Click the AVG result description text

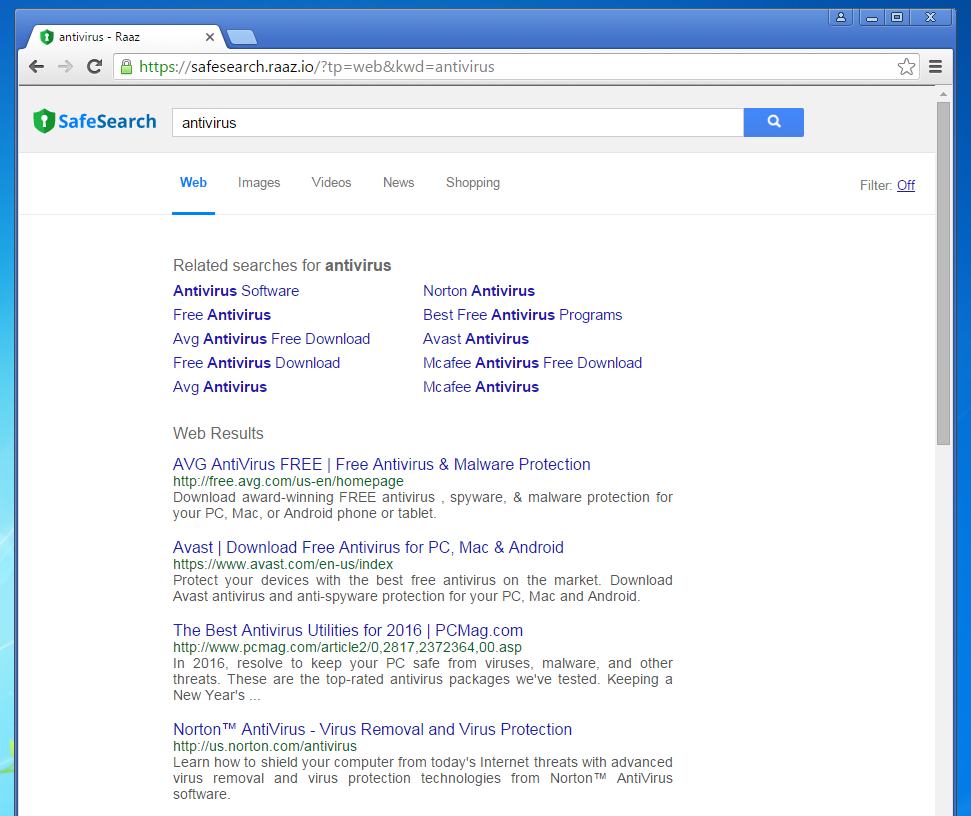coord(423,505)
